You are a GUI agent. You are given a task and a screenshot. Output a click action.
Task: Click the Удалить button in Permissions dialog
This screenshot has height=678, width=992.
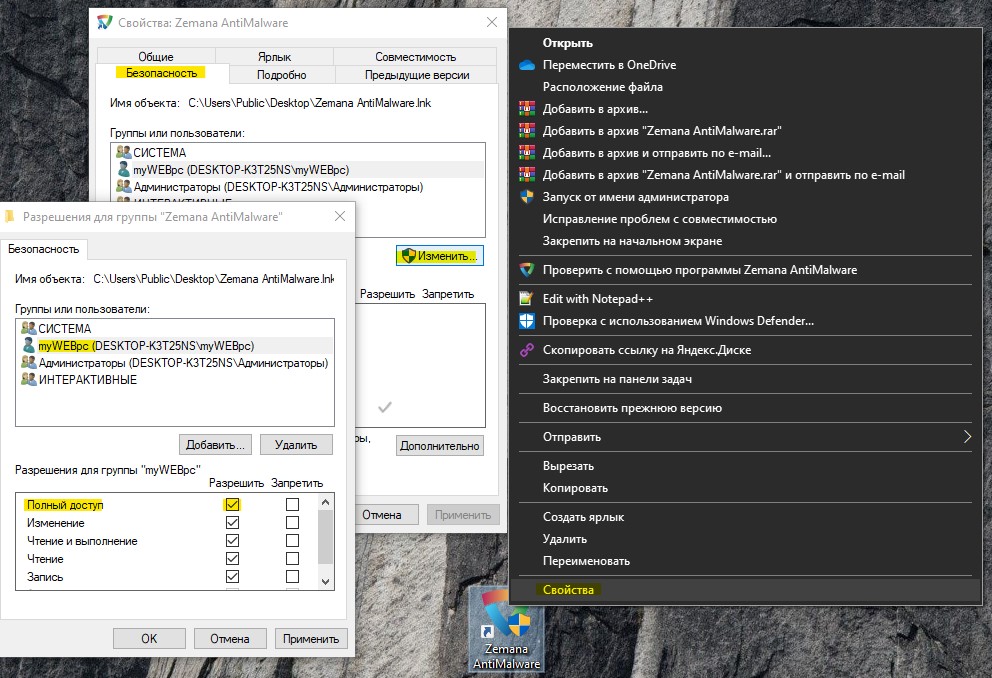(296, 445)
